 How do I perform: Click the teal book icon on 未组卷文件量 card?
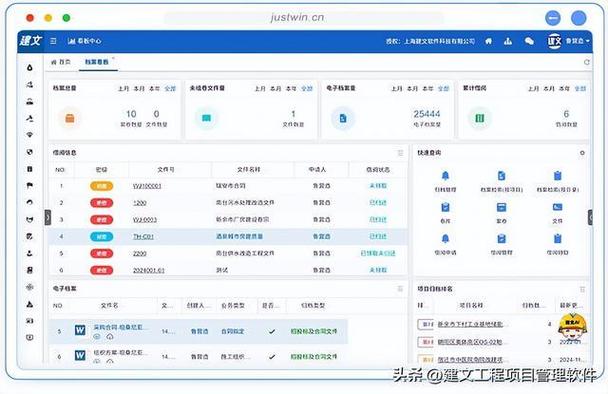pos(206,118)
